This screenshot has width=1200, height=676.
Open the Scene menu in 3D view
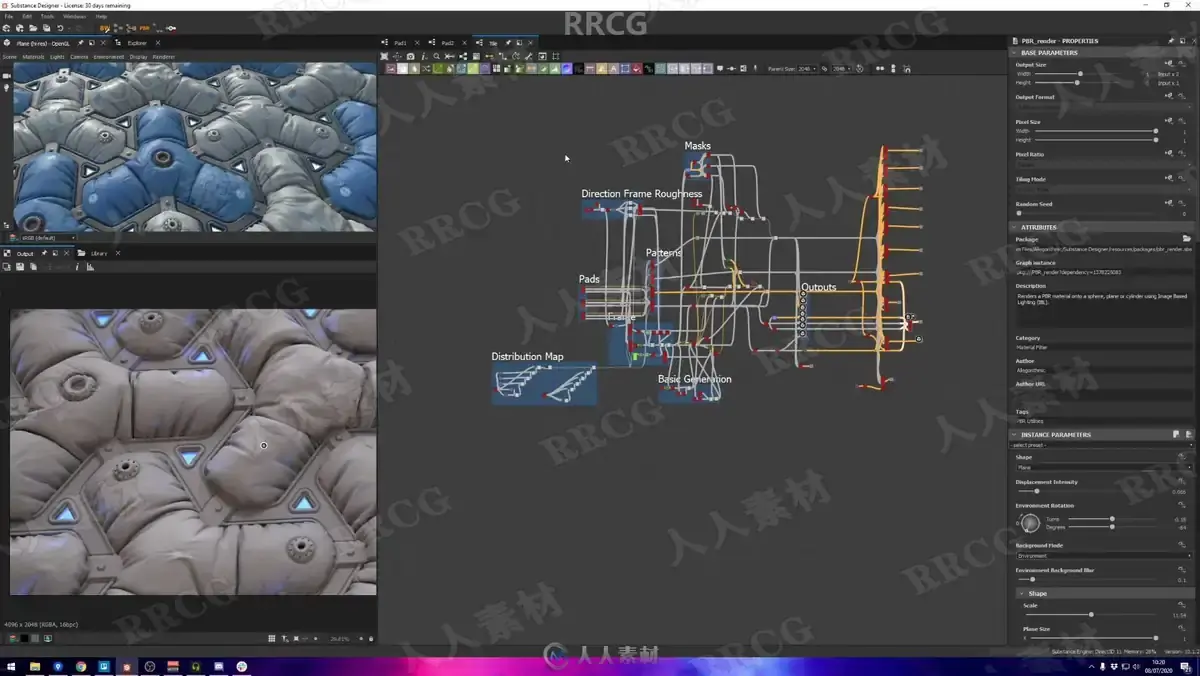pos(9,57)
